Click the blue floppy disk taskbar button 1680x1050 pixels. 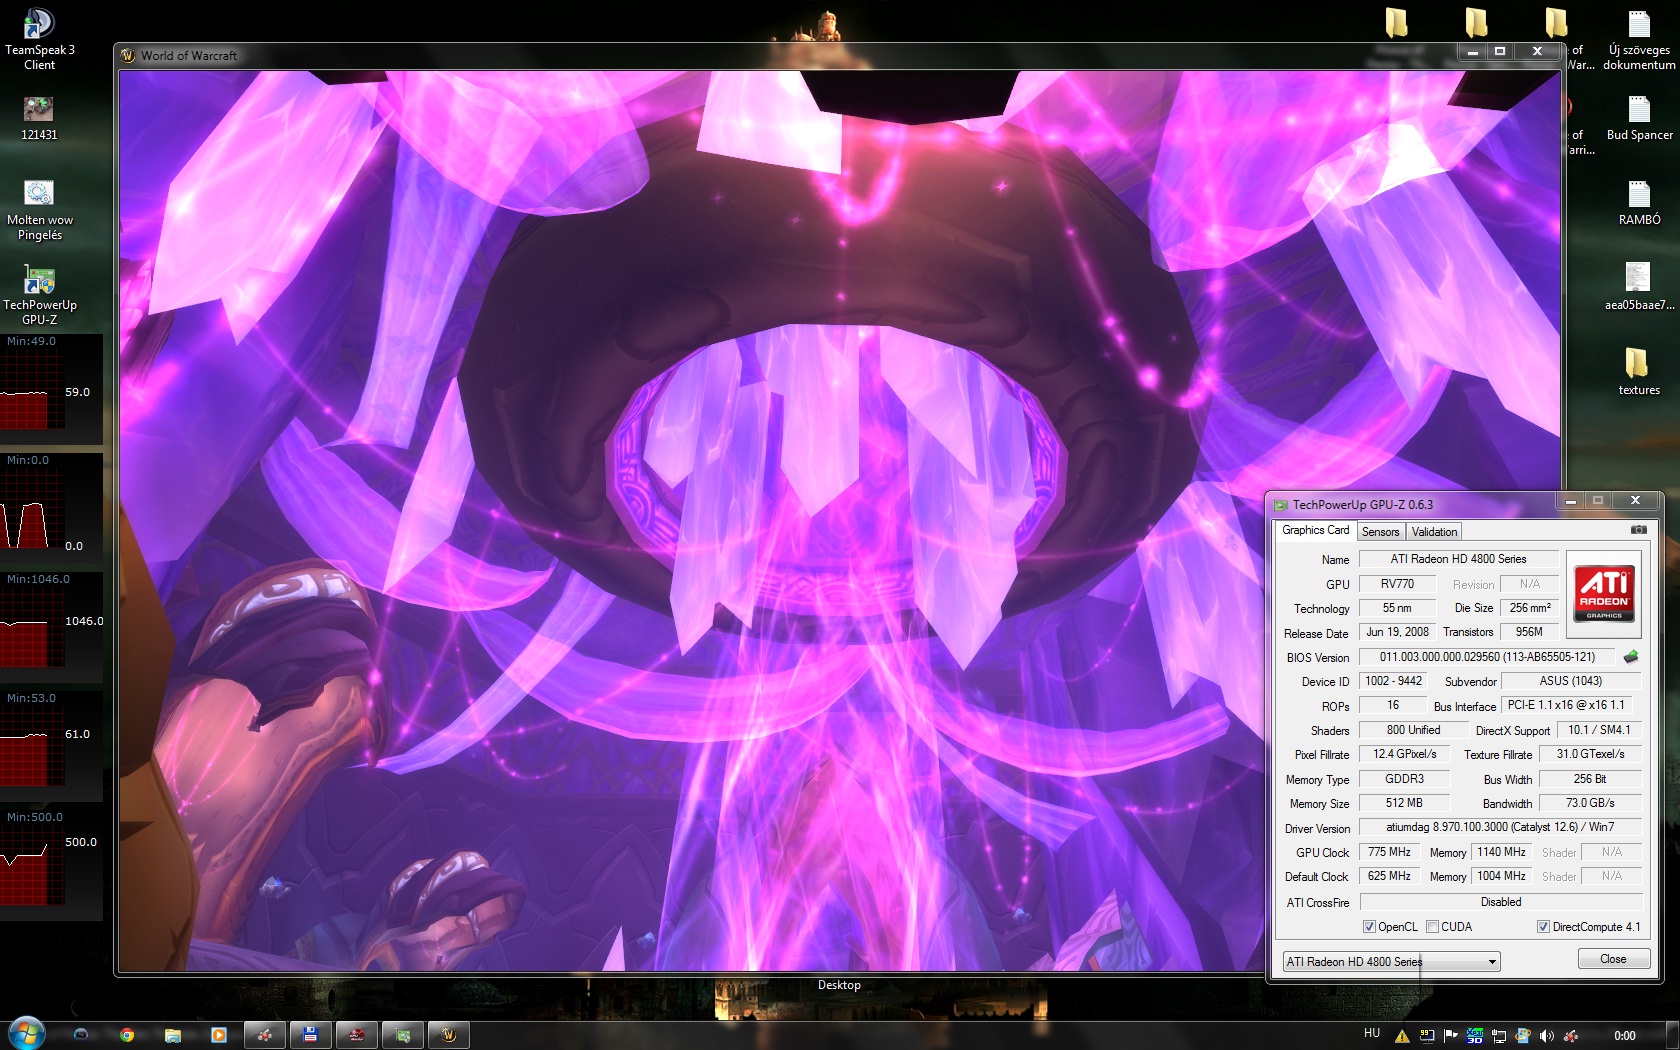[311, 1035]
